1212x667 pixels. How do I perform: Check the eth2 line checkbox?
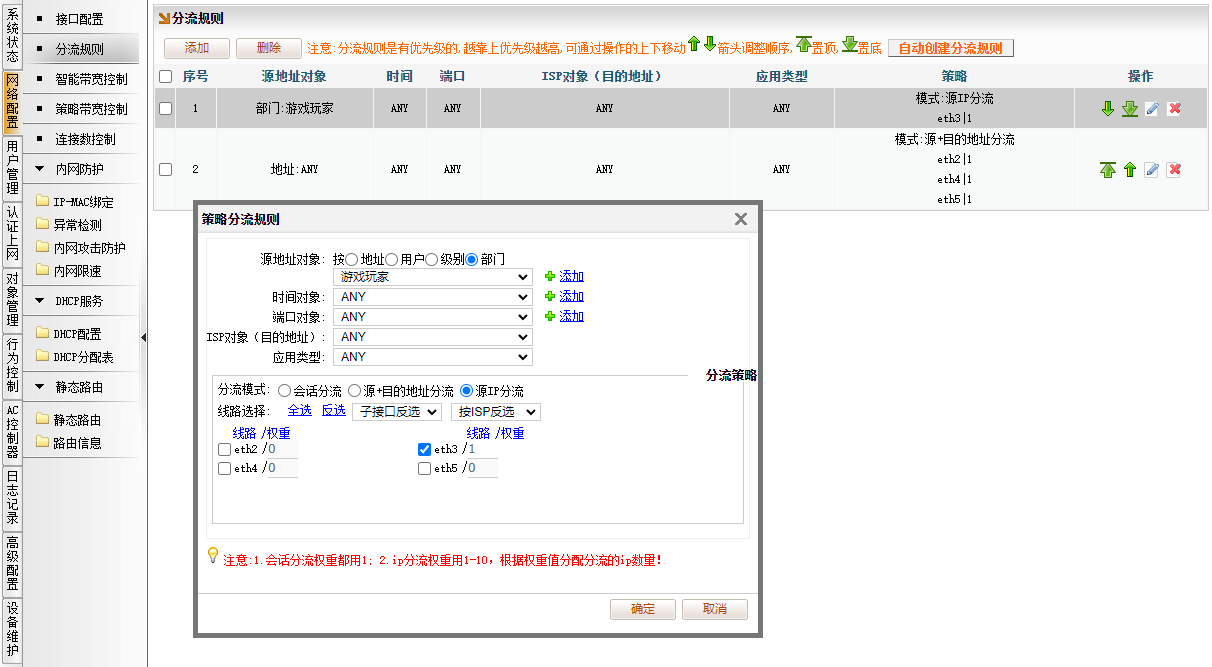click(x=224, y=450)
